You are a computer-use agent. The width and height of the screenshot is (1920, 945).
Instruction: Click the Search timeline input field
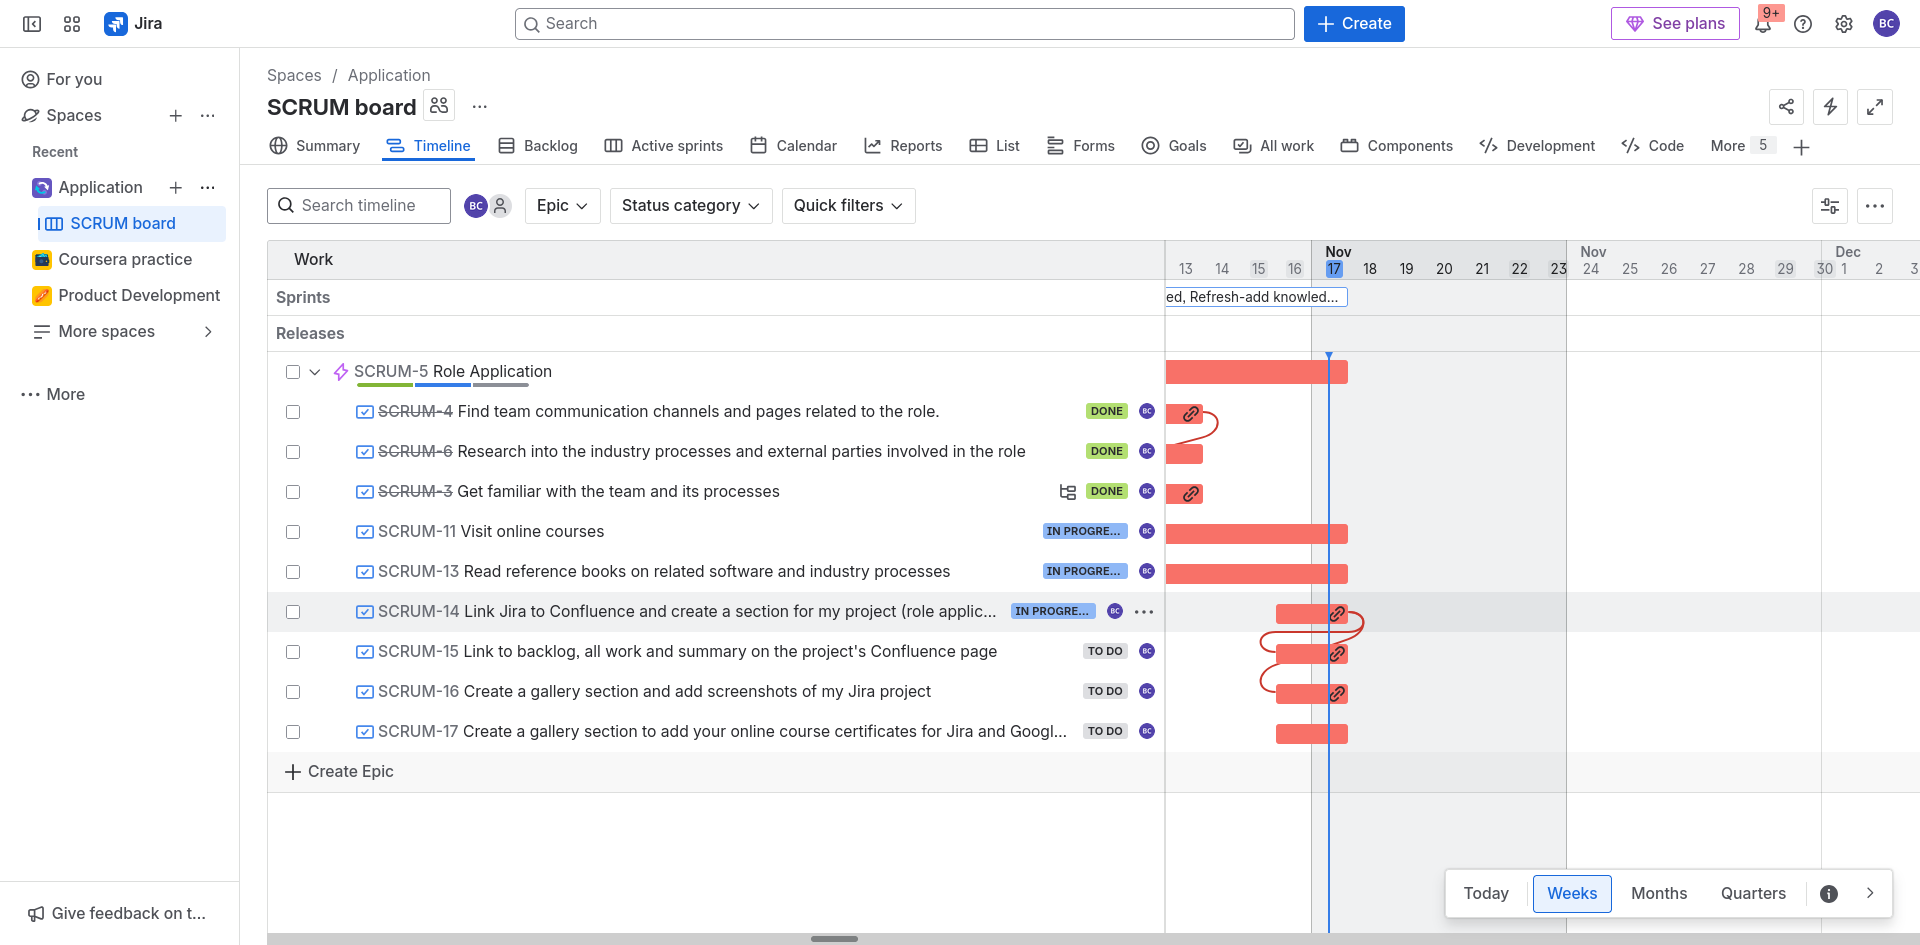(x=359, y=206)
